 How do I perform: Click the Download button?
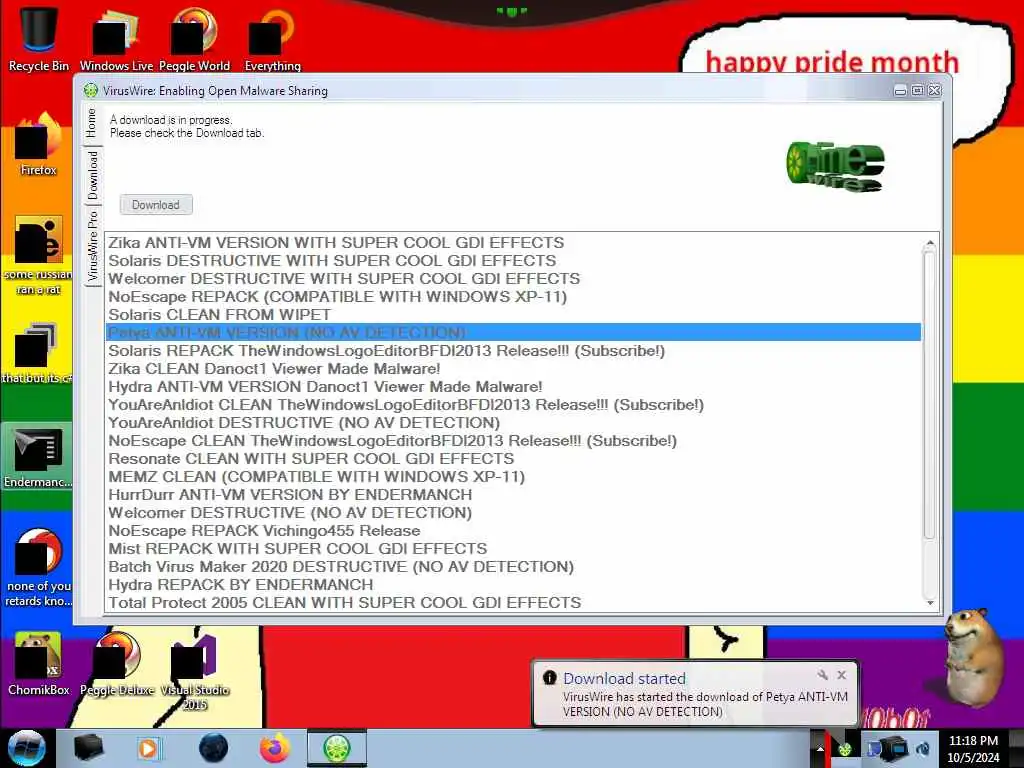click(156, 204)
